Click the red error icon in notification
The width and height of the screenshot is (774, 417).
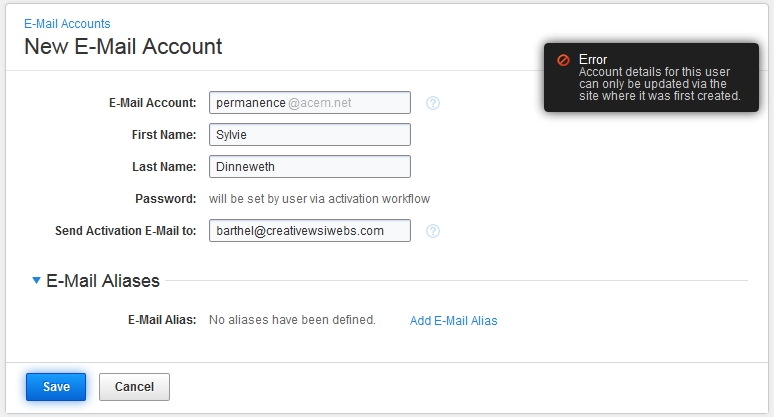[x=564, y=60]
